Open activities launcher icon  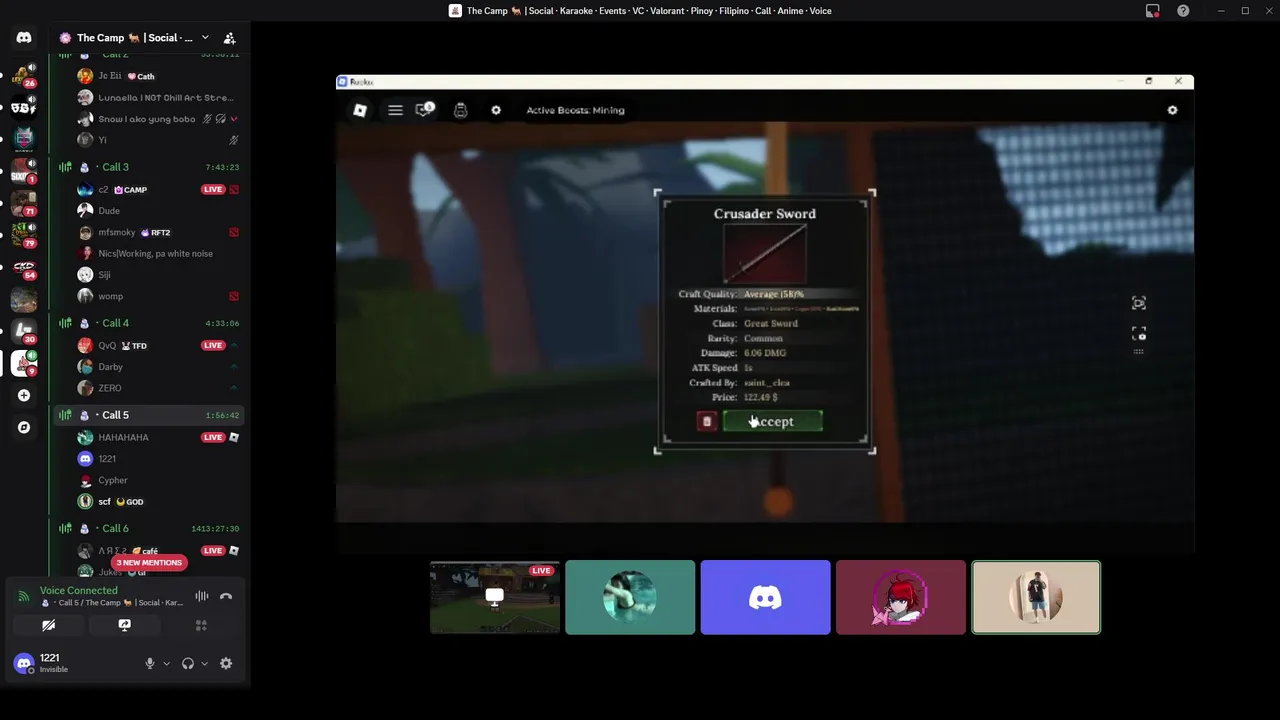click(x=201, y=625)
